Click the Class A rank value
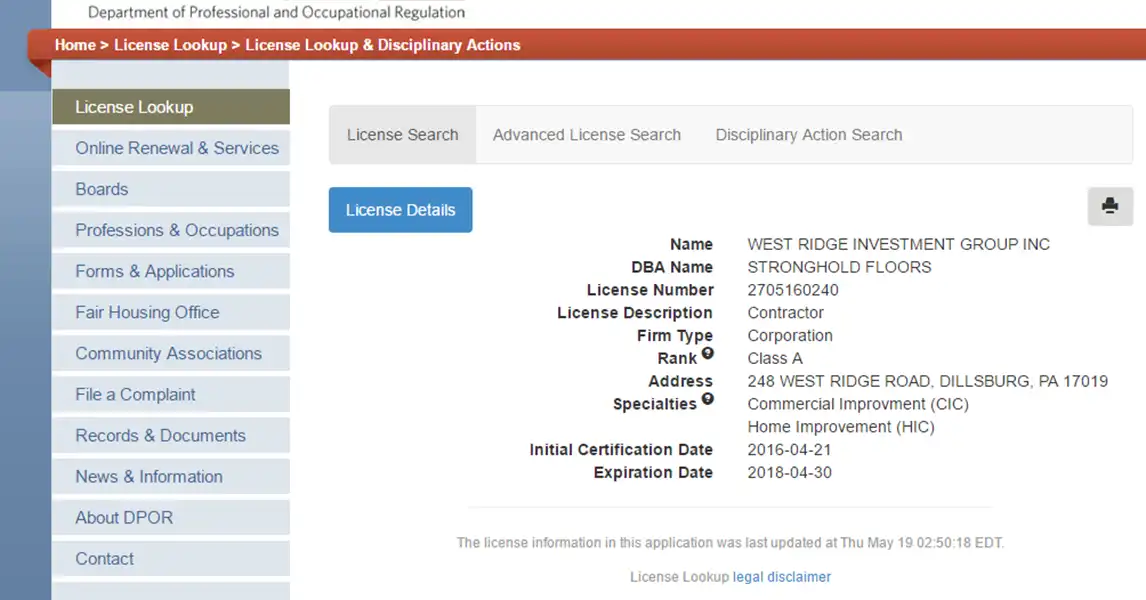This screenshot has height=600, width=1146. pyautogui.click(x=775, y=359)
